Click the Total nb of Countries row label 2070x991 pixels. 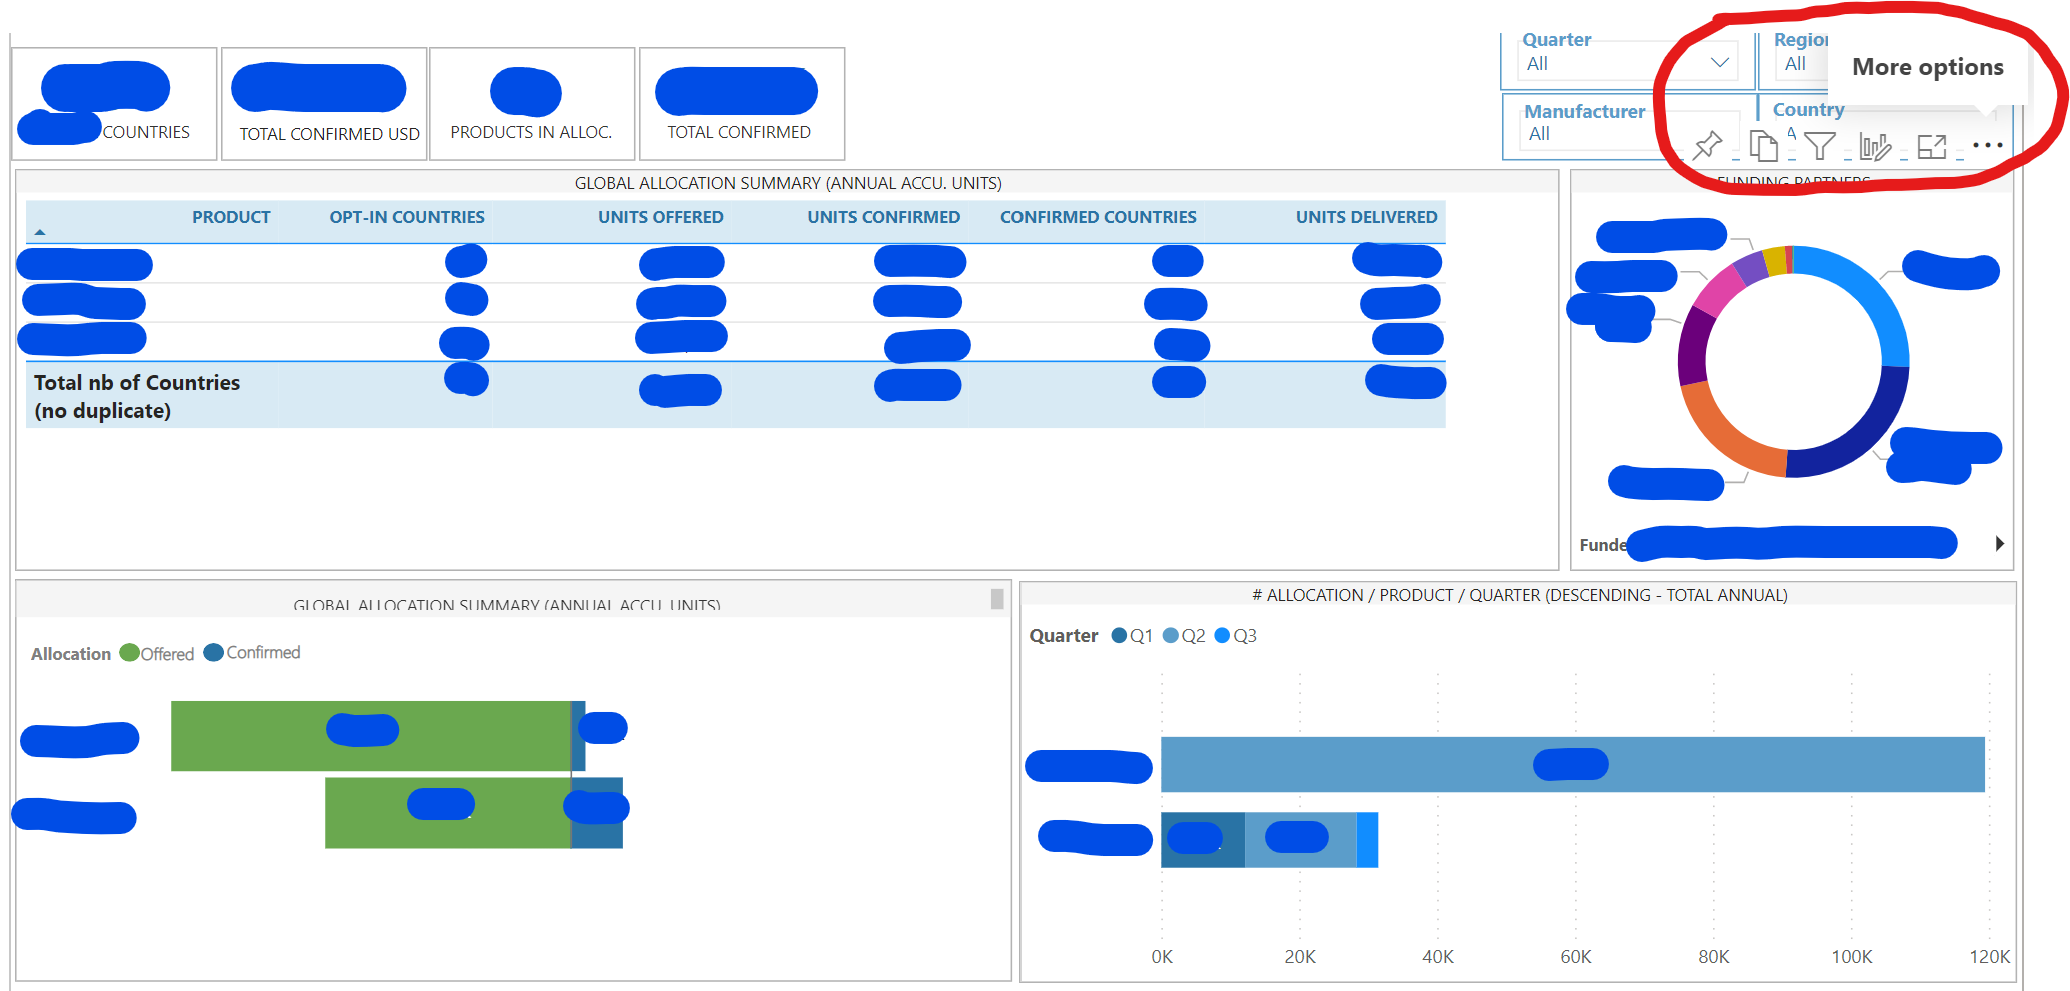(x=137, y=396)
